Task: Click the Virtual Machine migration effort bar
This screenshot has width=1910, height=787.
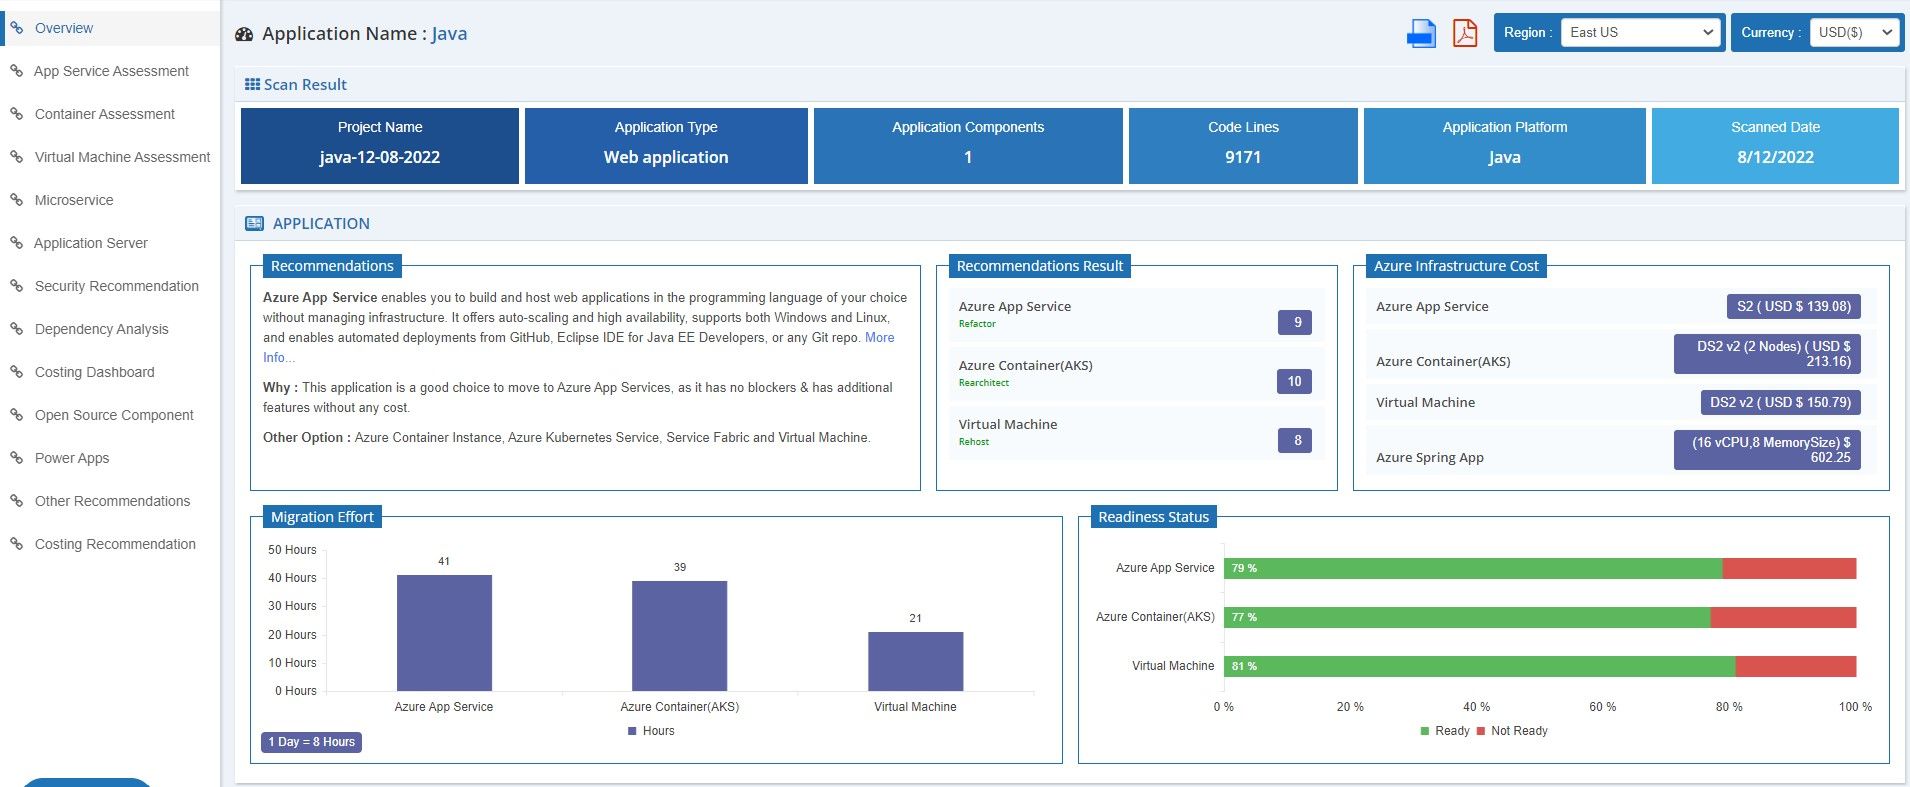Action: (915, 661)
